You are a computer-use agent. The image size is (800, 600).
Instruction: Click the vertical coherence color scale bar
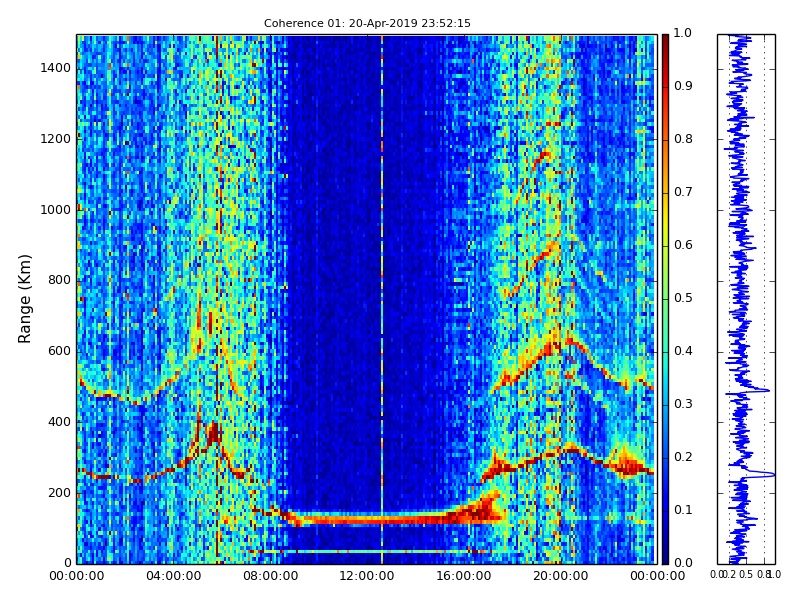click(665, 299)
